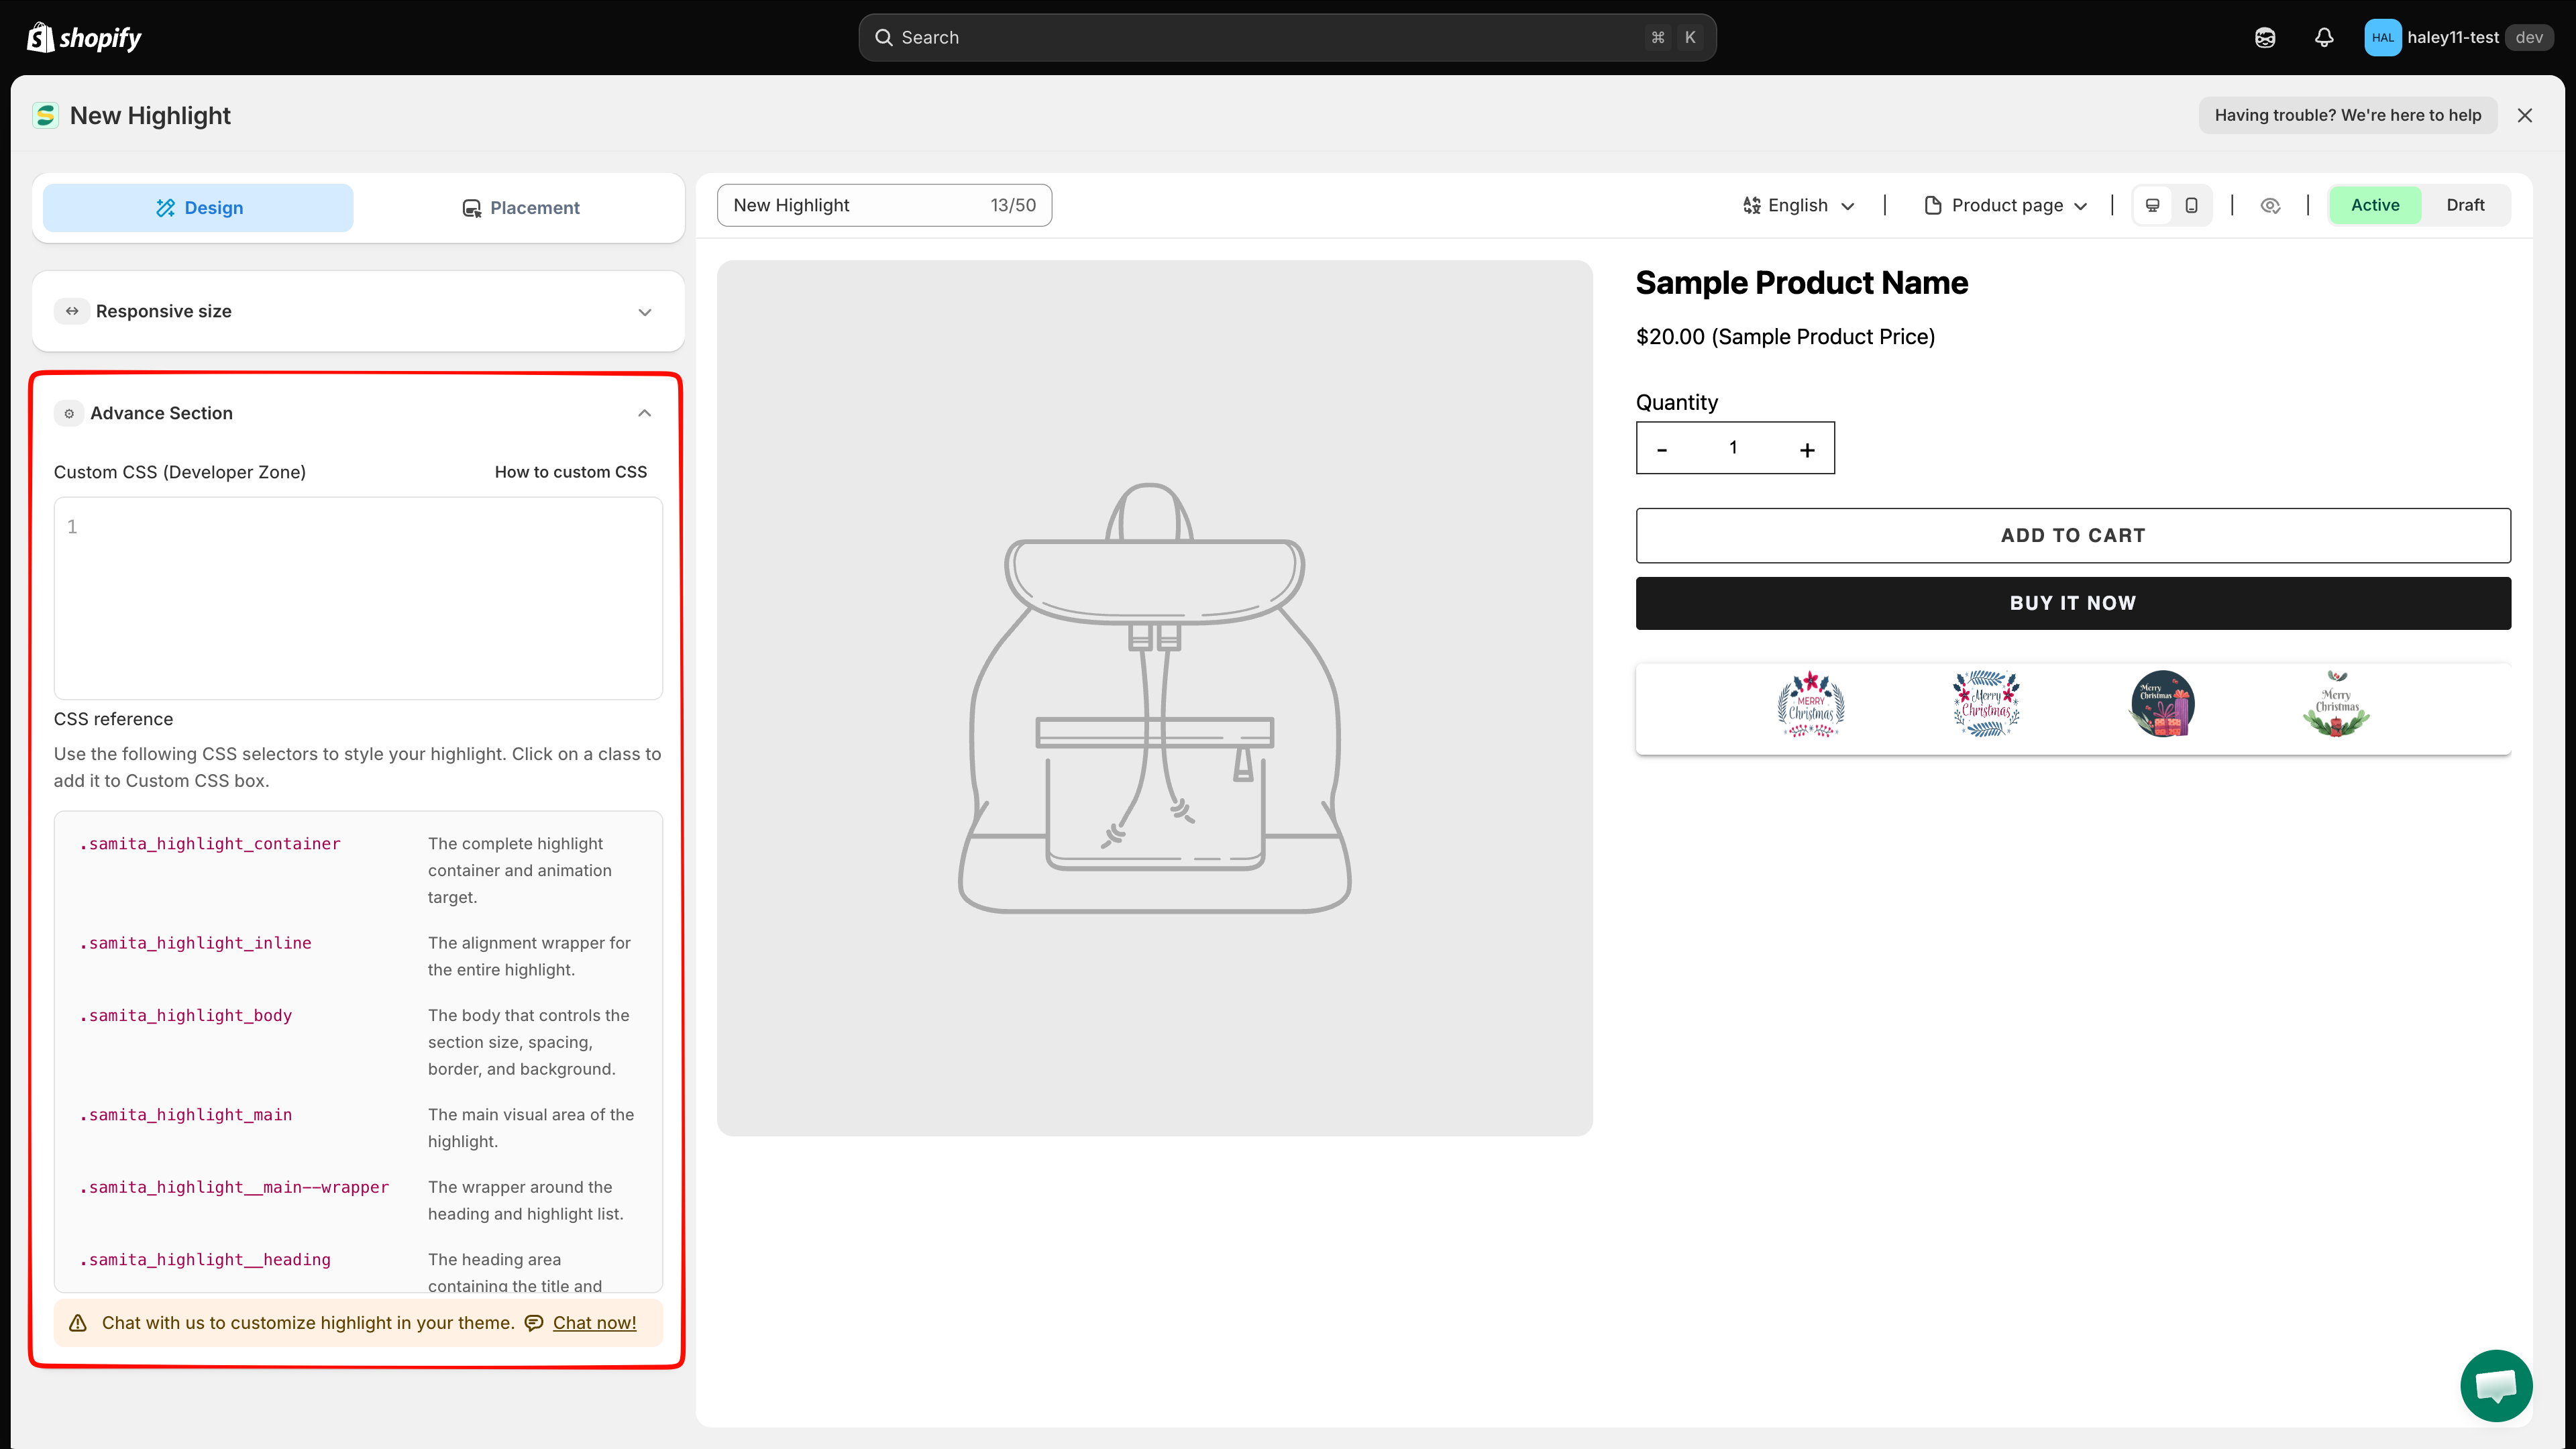Expand the Responsive size section
2576x1449 pixels.
pos(358,311)
